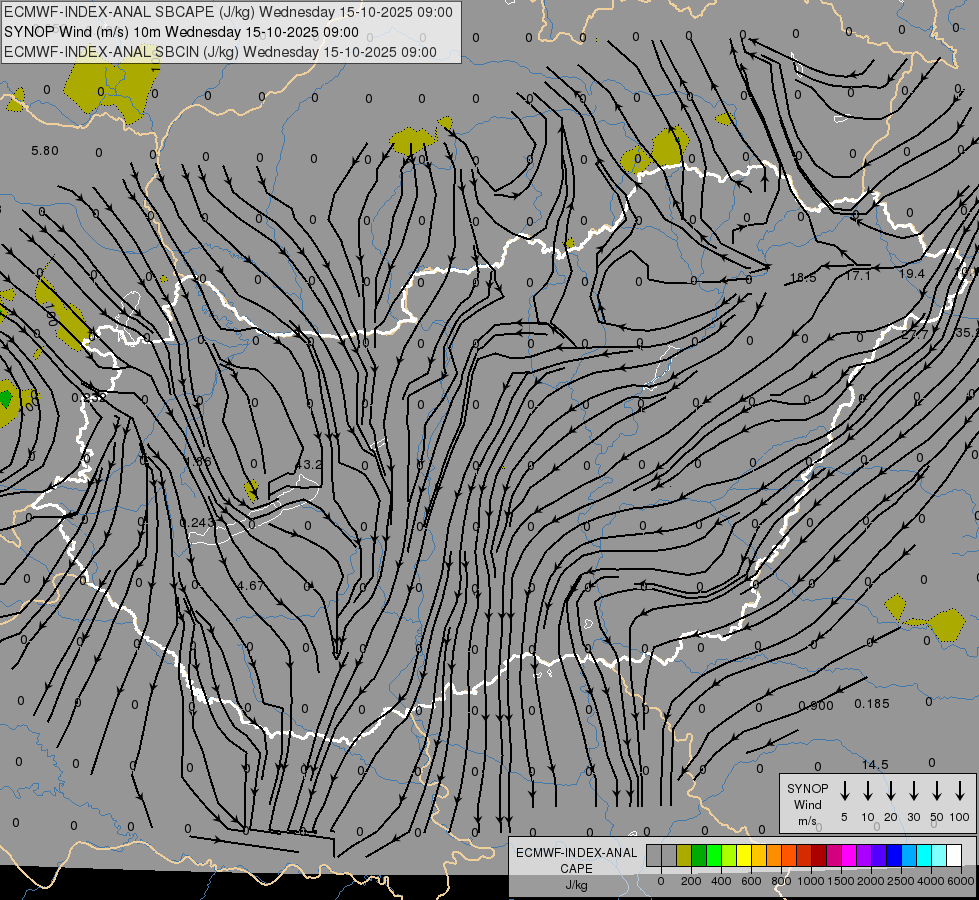Viewport: 979px width, 900px height.
Task: Click the 5 m/s wind arrow in legend
Action: 844,791
